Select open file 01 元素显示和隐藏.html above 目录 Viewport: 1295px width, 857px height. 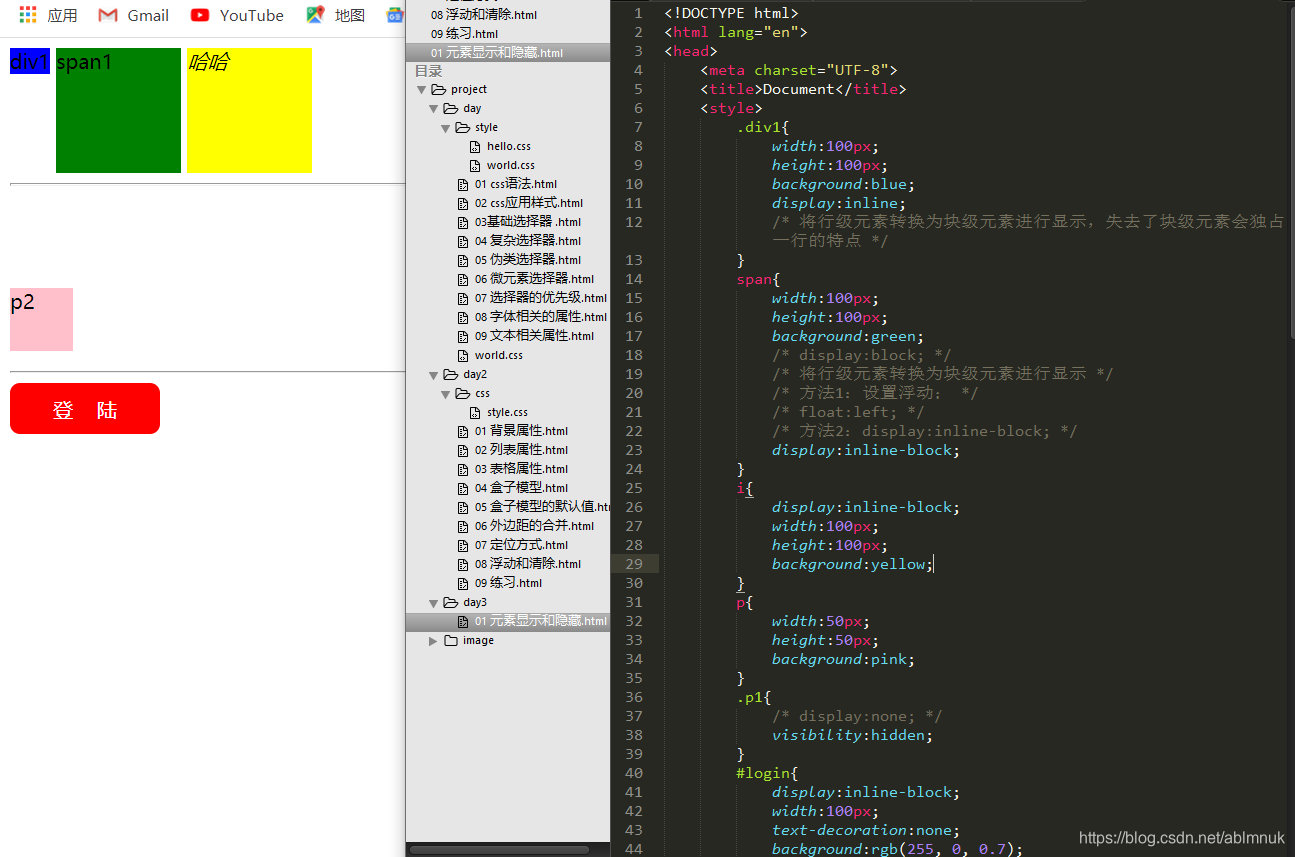point(497,53)
